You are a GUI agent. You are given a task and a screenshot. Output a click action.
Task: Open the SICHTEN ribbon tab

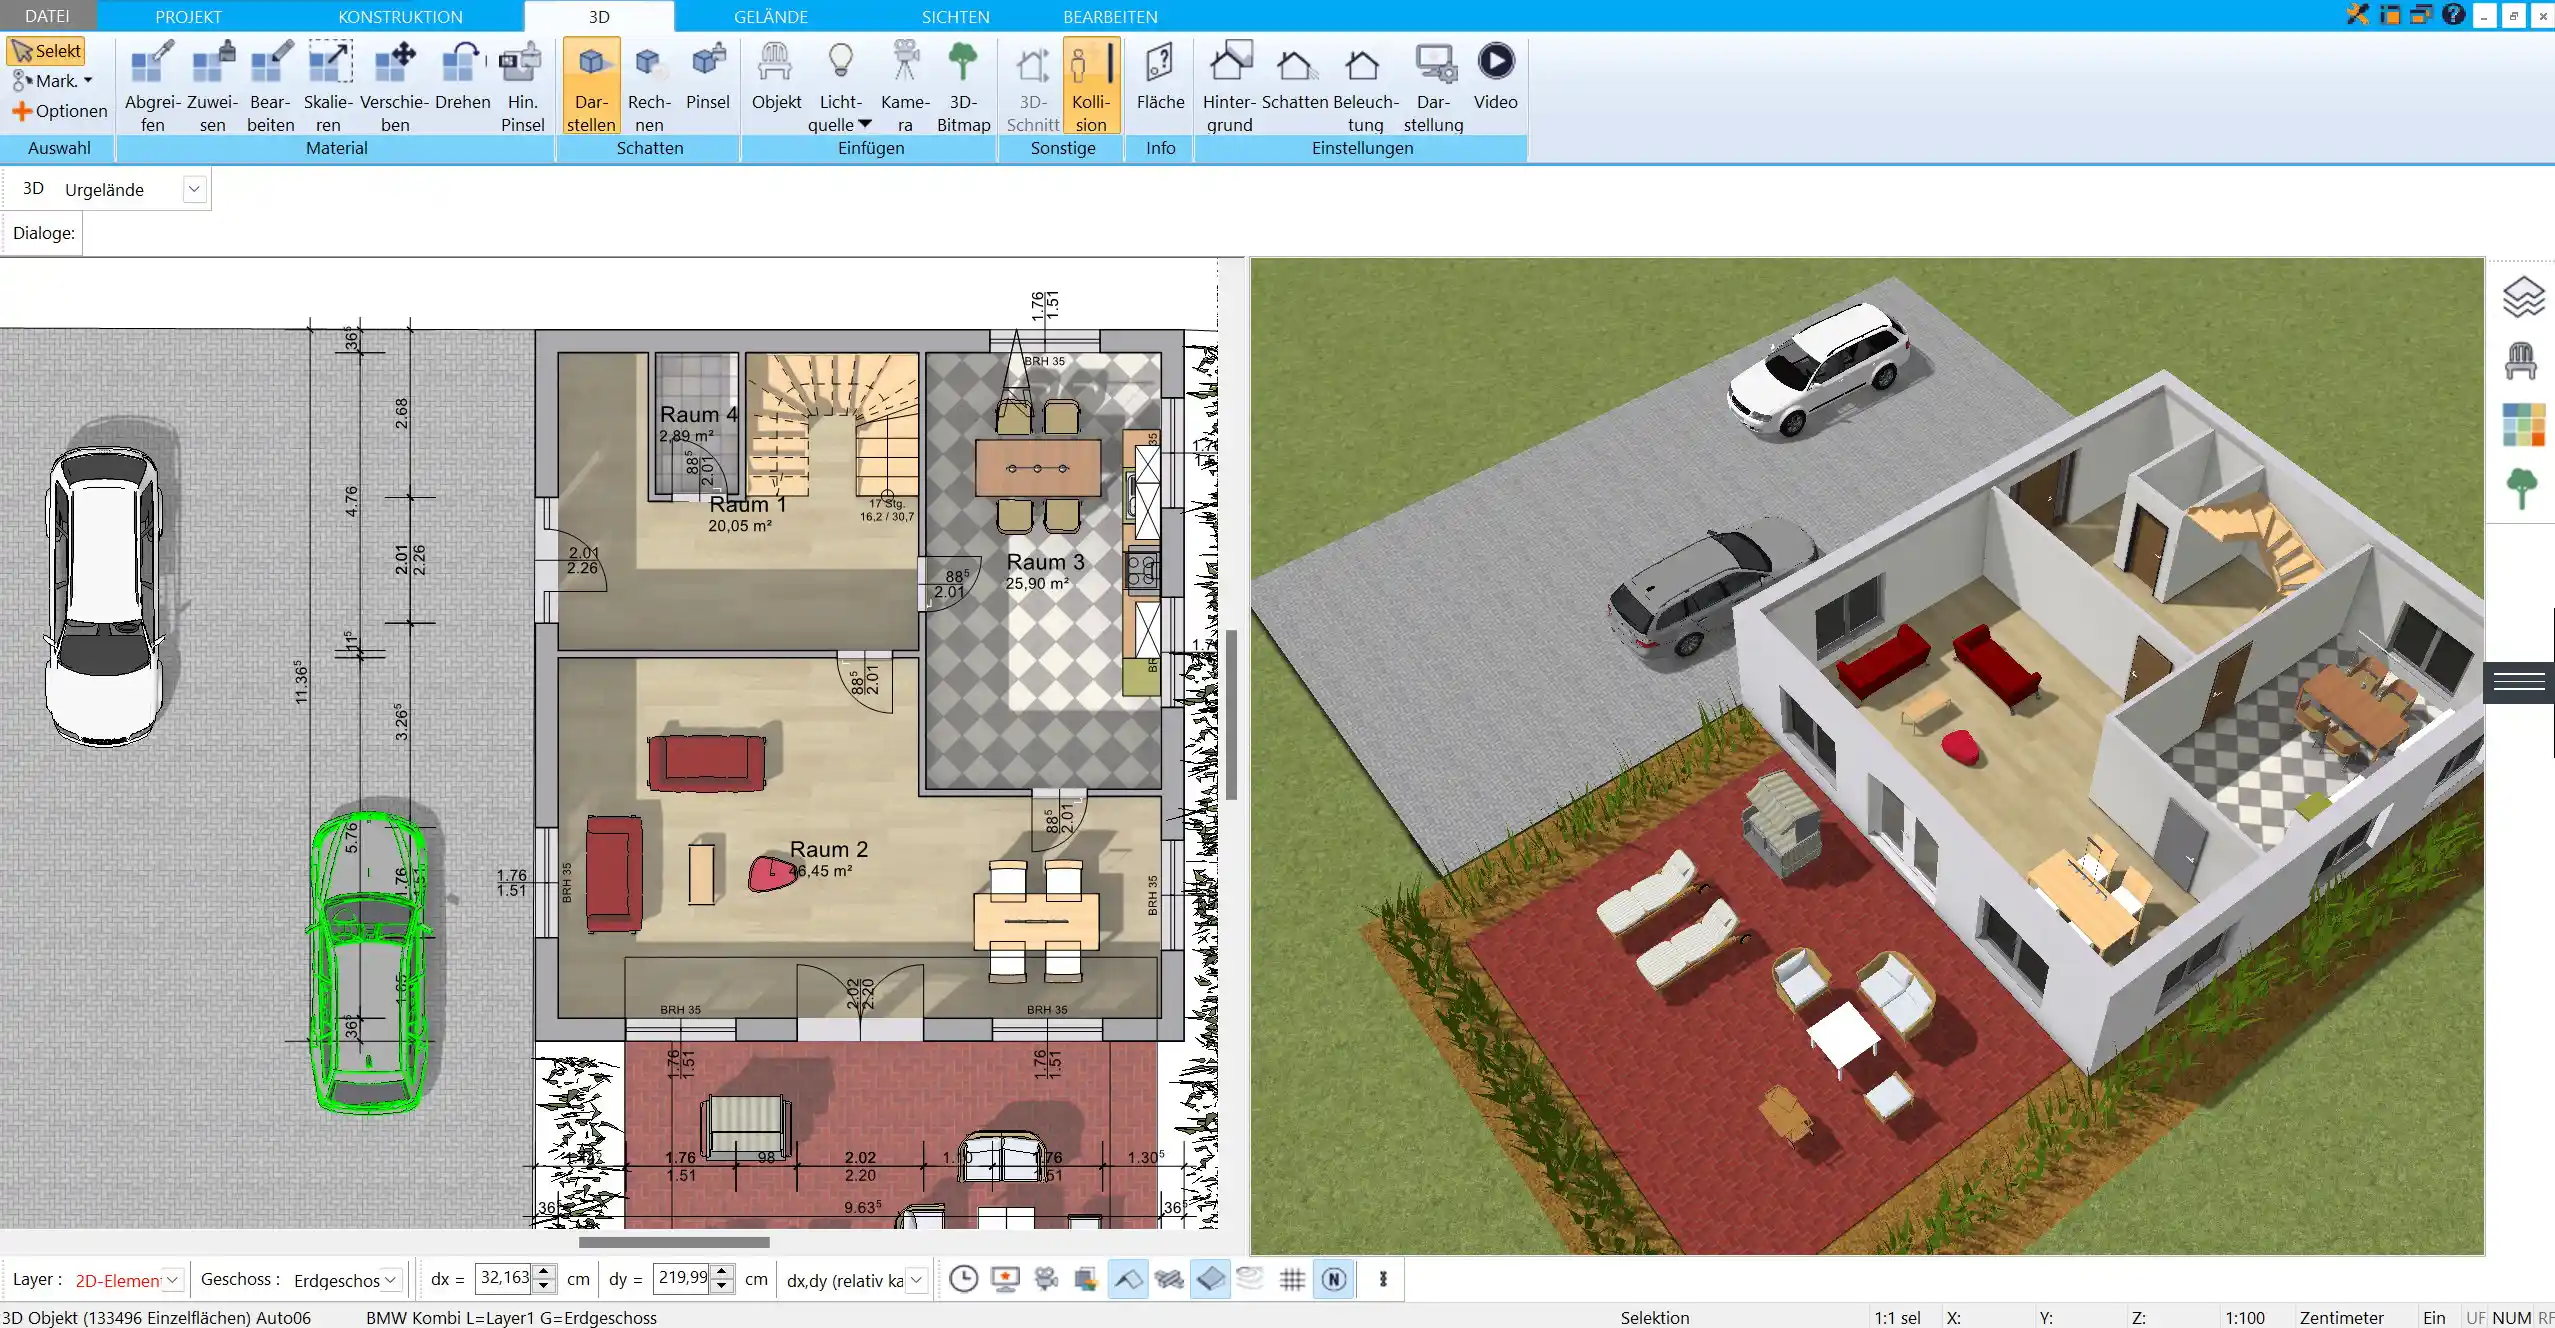(955, 16)
